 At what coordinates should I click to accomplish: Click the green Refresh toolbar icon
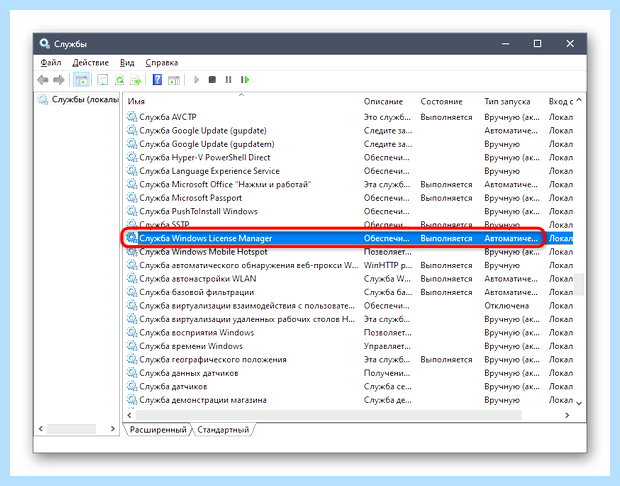point(119,80)
